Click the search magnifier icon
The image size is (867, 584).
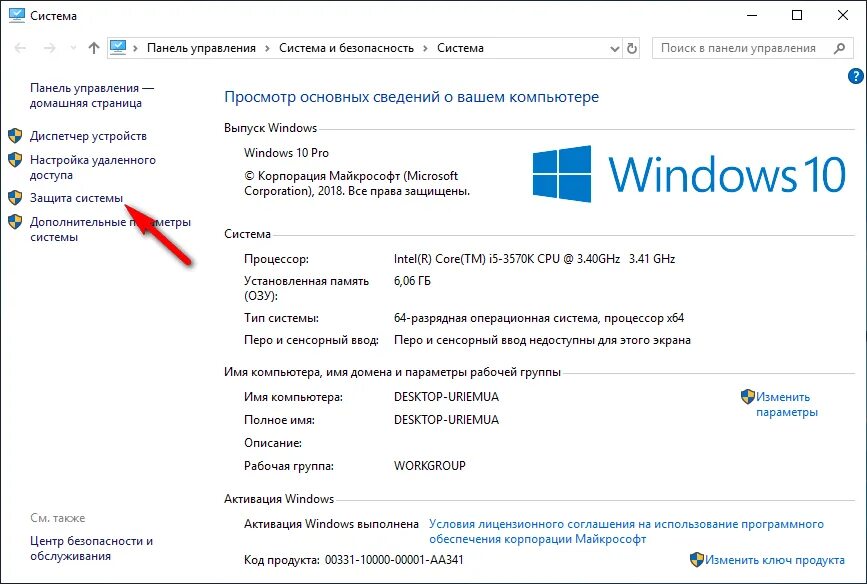pyautogui.click(x=839, y=48)
